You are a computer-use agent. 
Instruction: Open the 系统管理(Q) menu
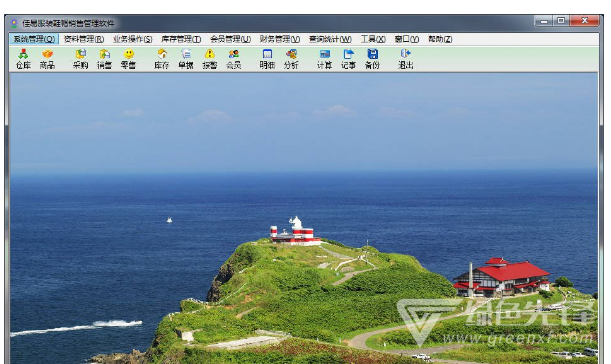(34, 39)
